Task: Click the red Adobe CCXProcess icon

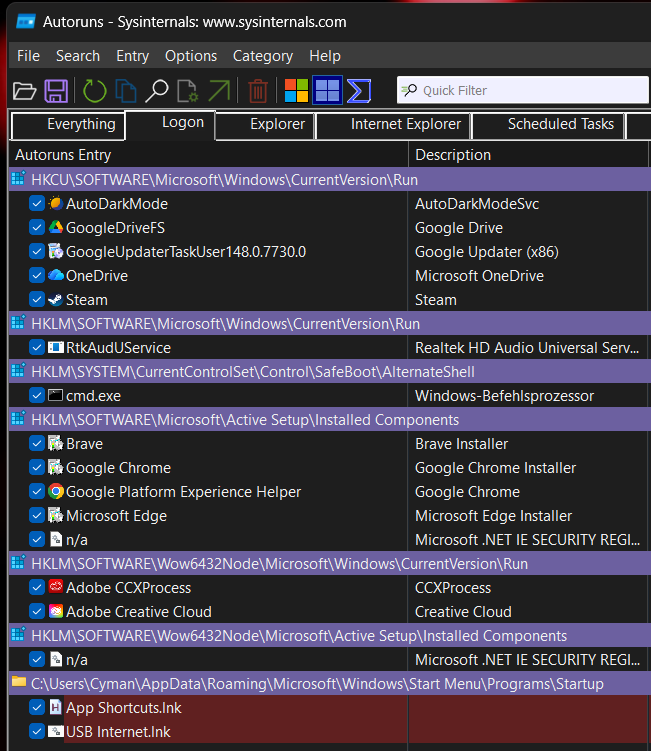Action: (x=56, y=587)
